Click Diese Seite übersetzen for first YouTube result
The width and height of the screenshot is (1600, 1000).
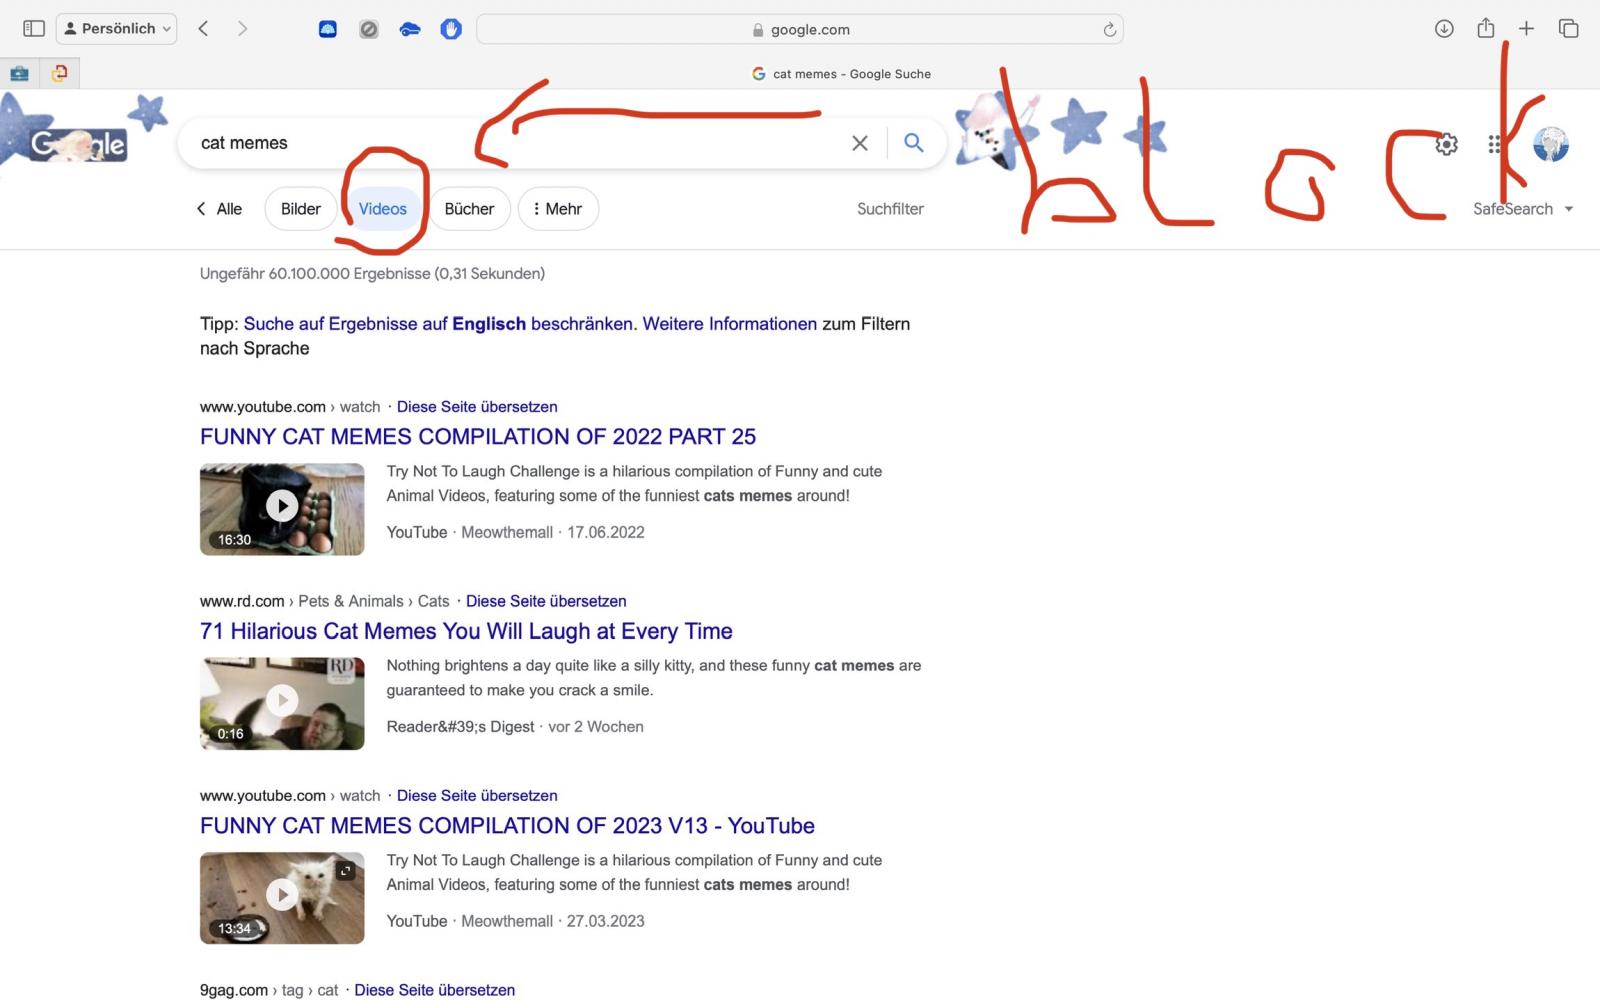(477, 407)
